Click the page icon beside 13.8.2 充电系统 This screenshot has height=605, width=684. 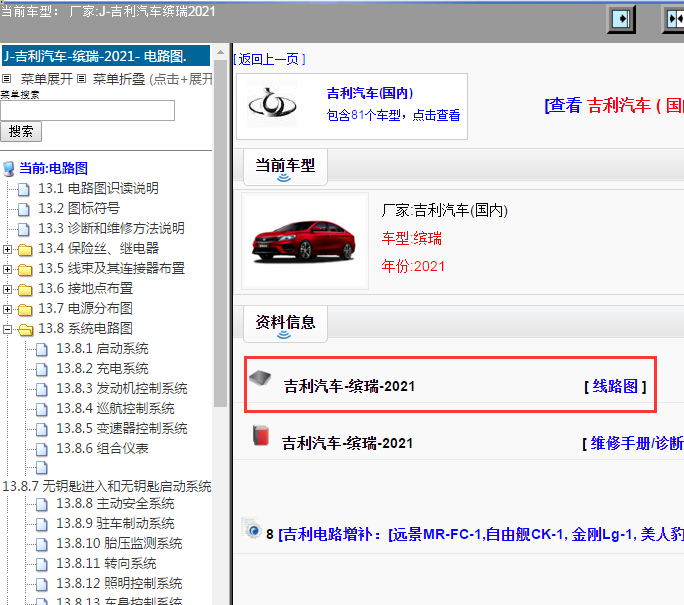click(x=42, y=369)
